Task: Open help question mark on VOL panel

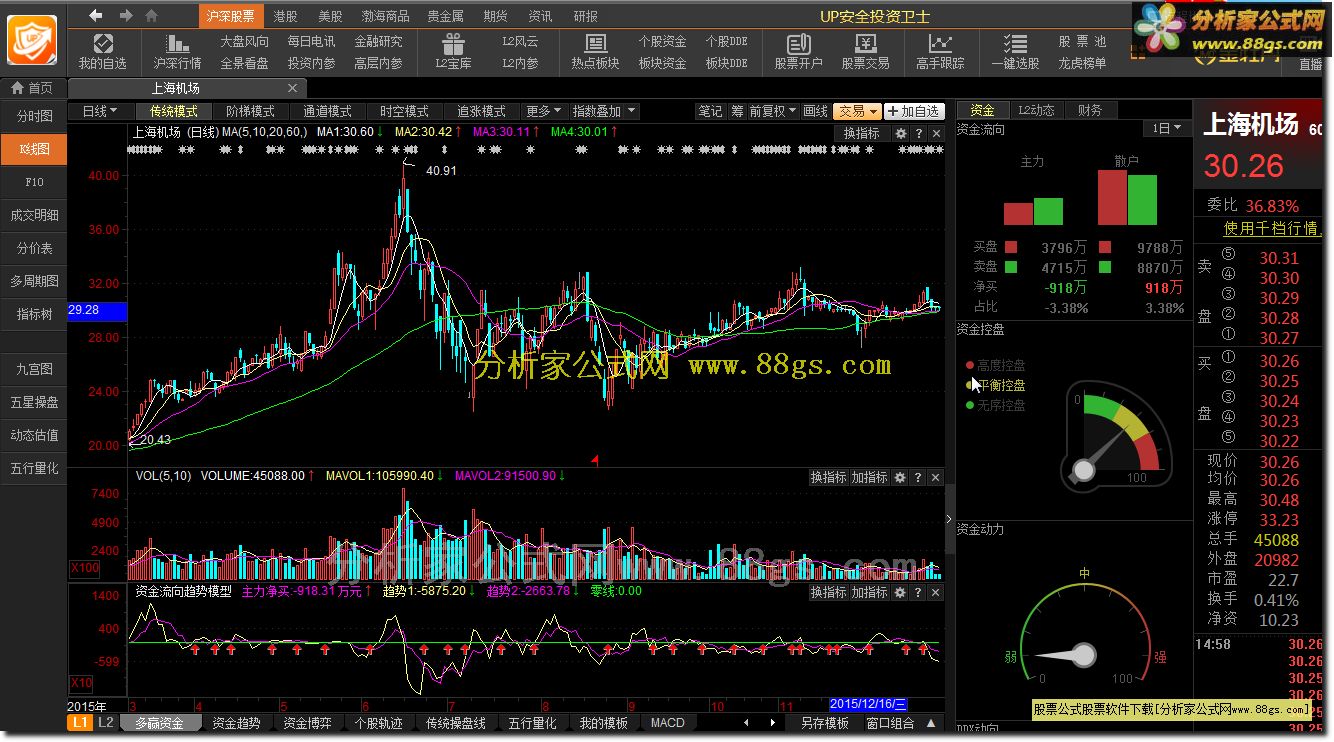Action: click(918, 478)
